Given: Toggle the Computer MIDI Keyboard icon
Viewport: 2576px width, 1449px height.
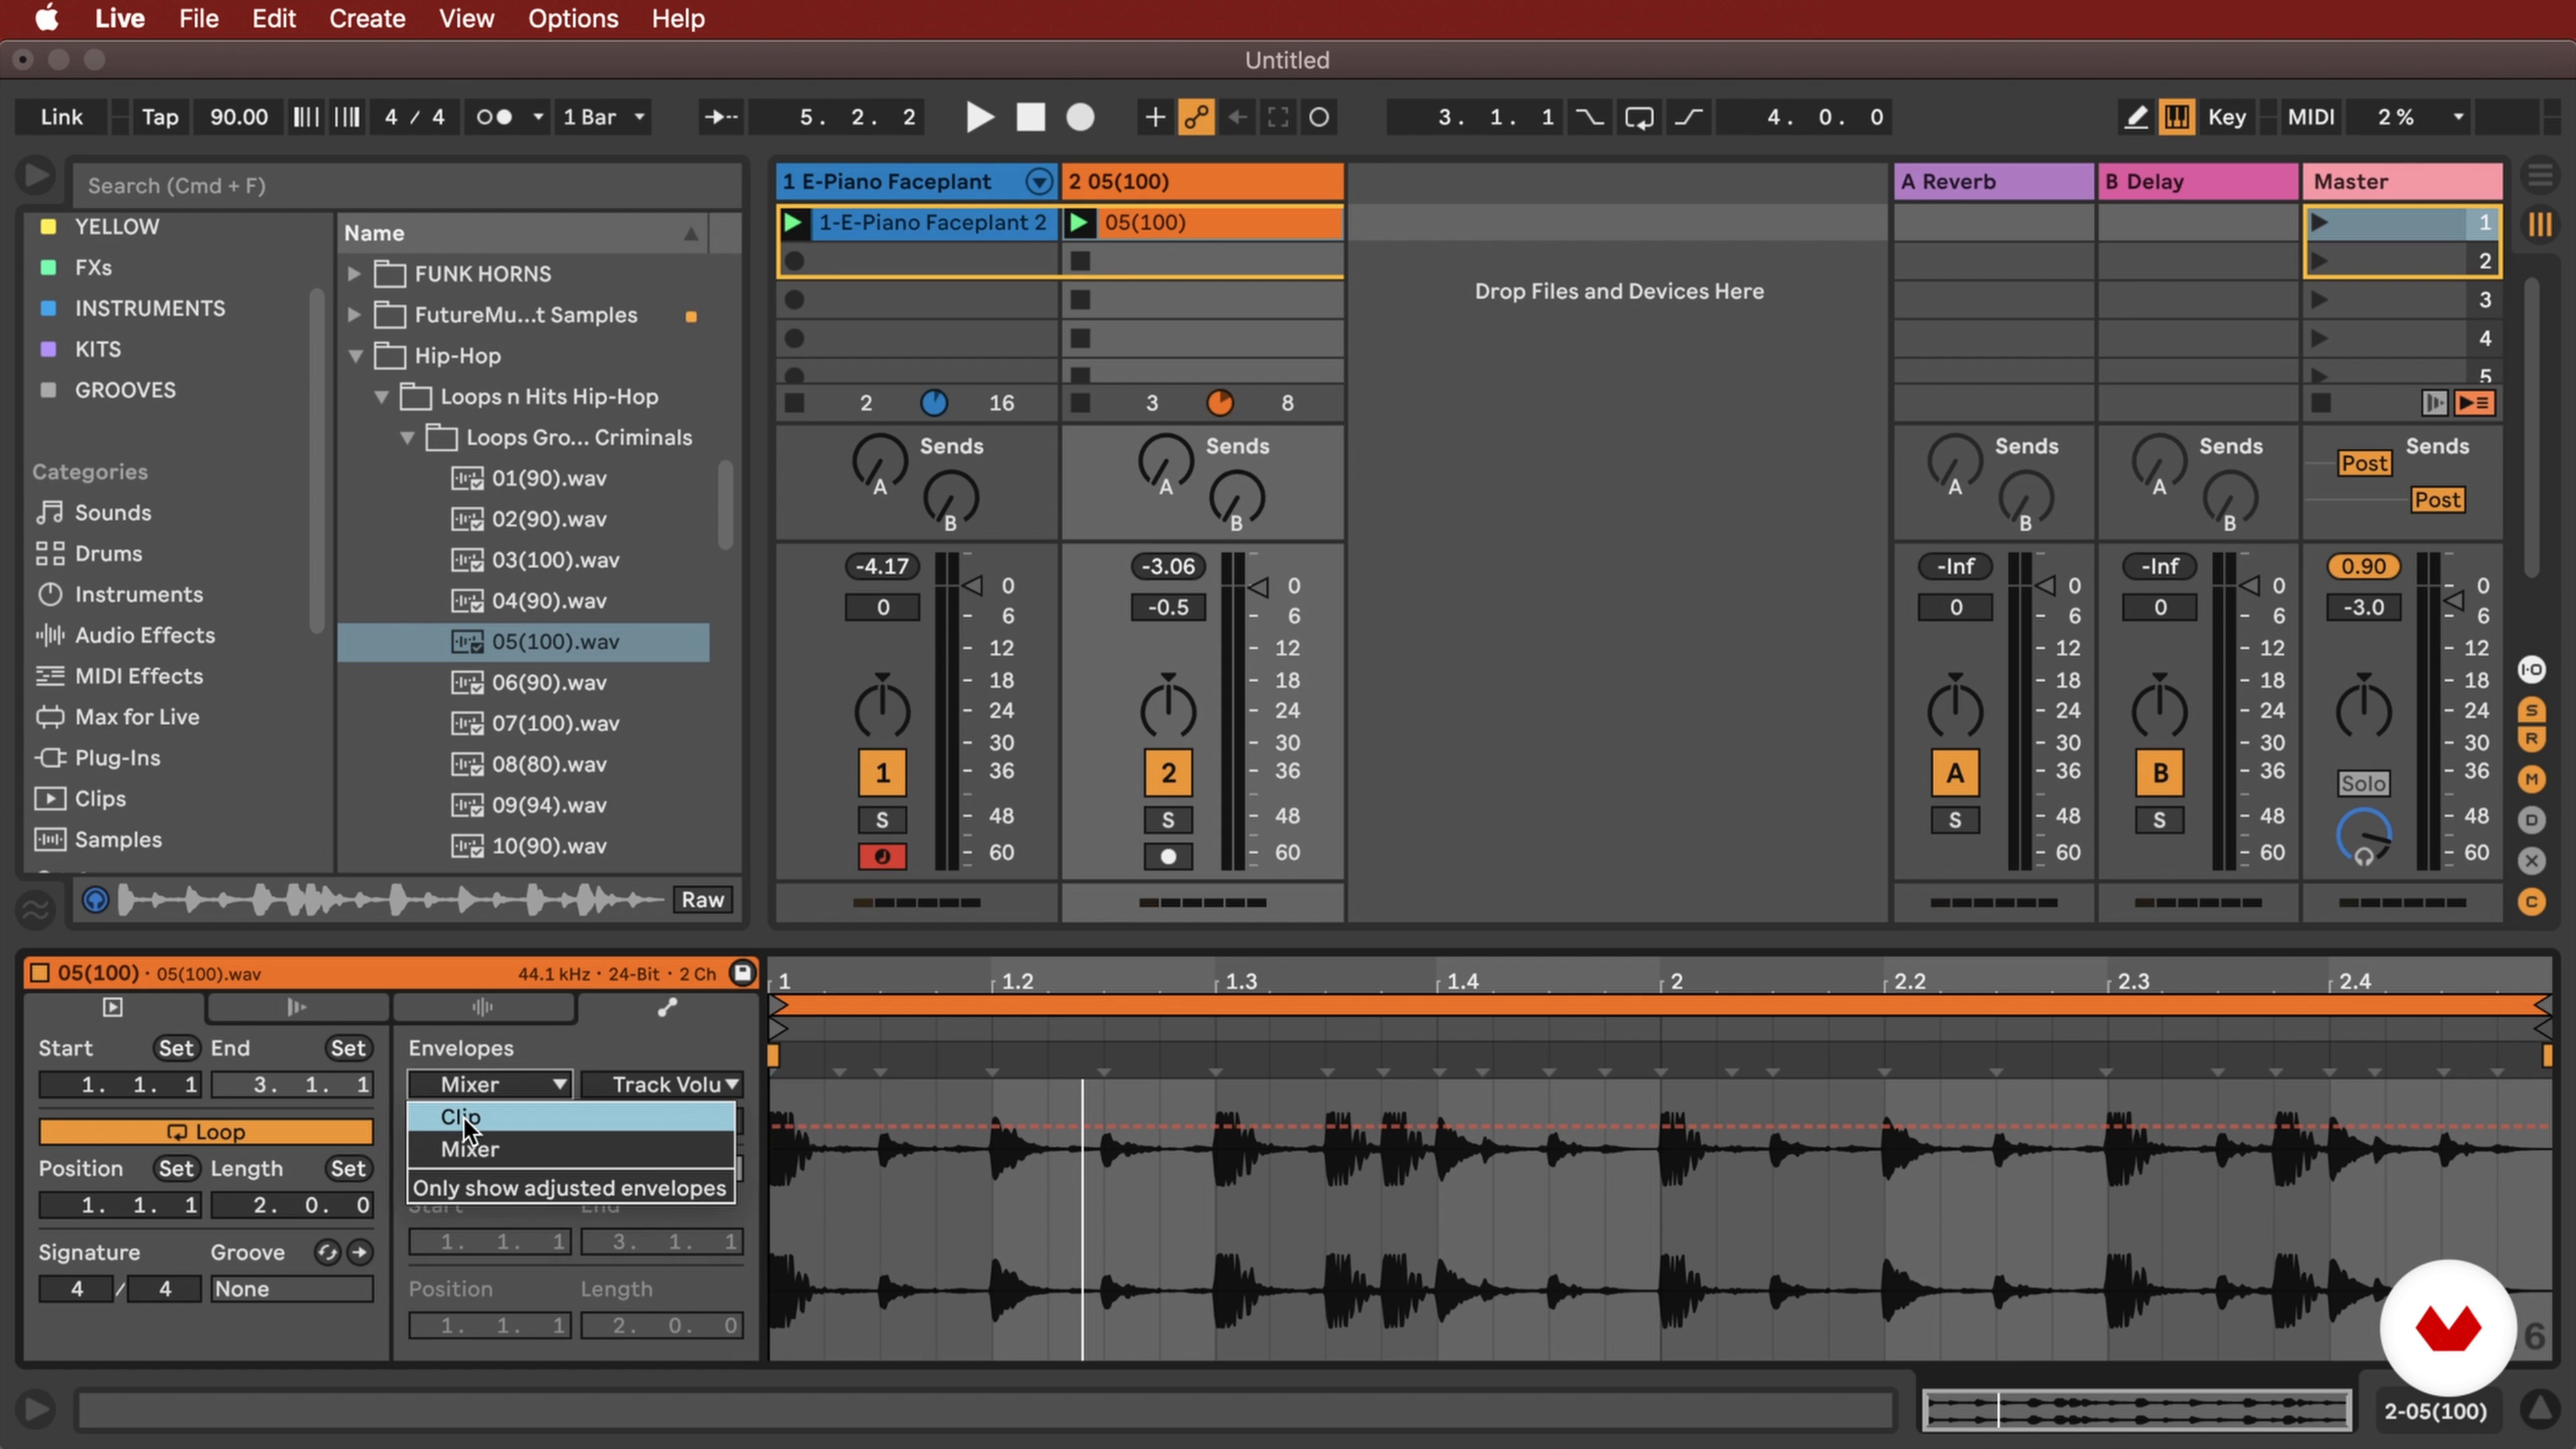Looking at the screenshot, I should click(x=2177, y=117).
